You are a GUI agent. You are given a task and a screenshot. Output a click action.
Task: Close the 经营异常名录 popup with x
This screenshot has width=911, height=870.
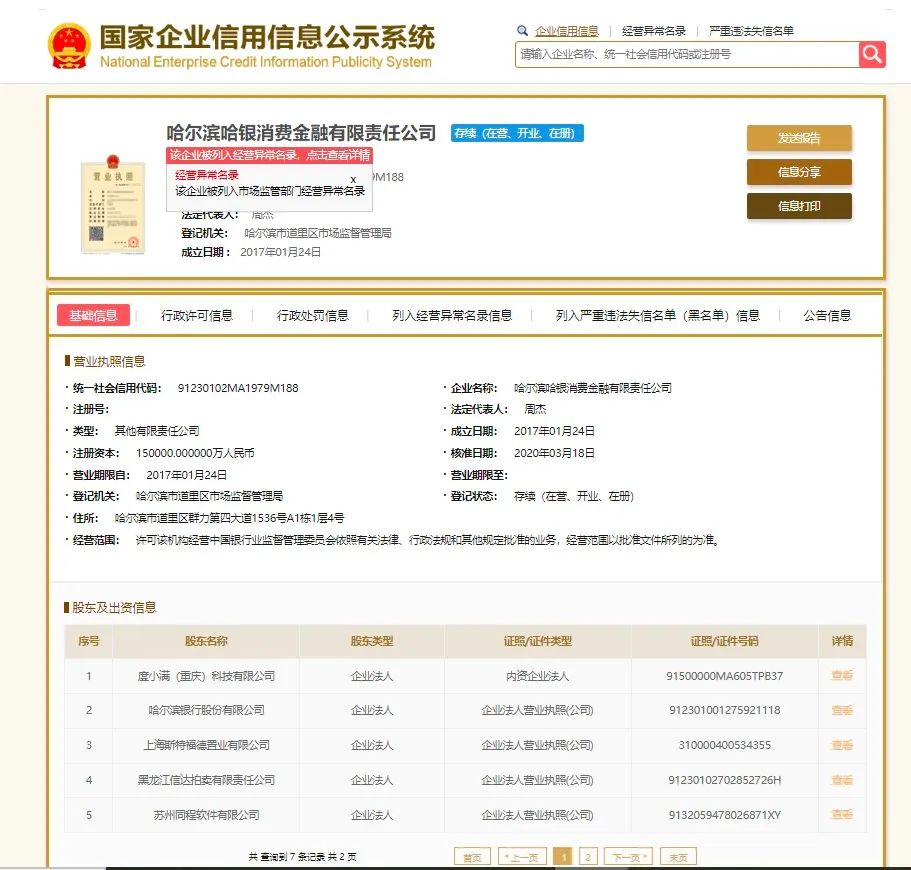[353, 180]
